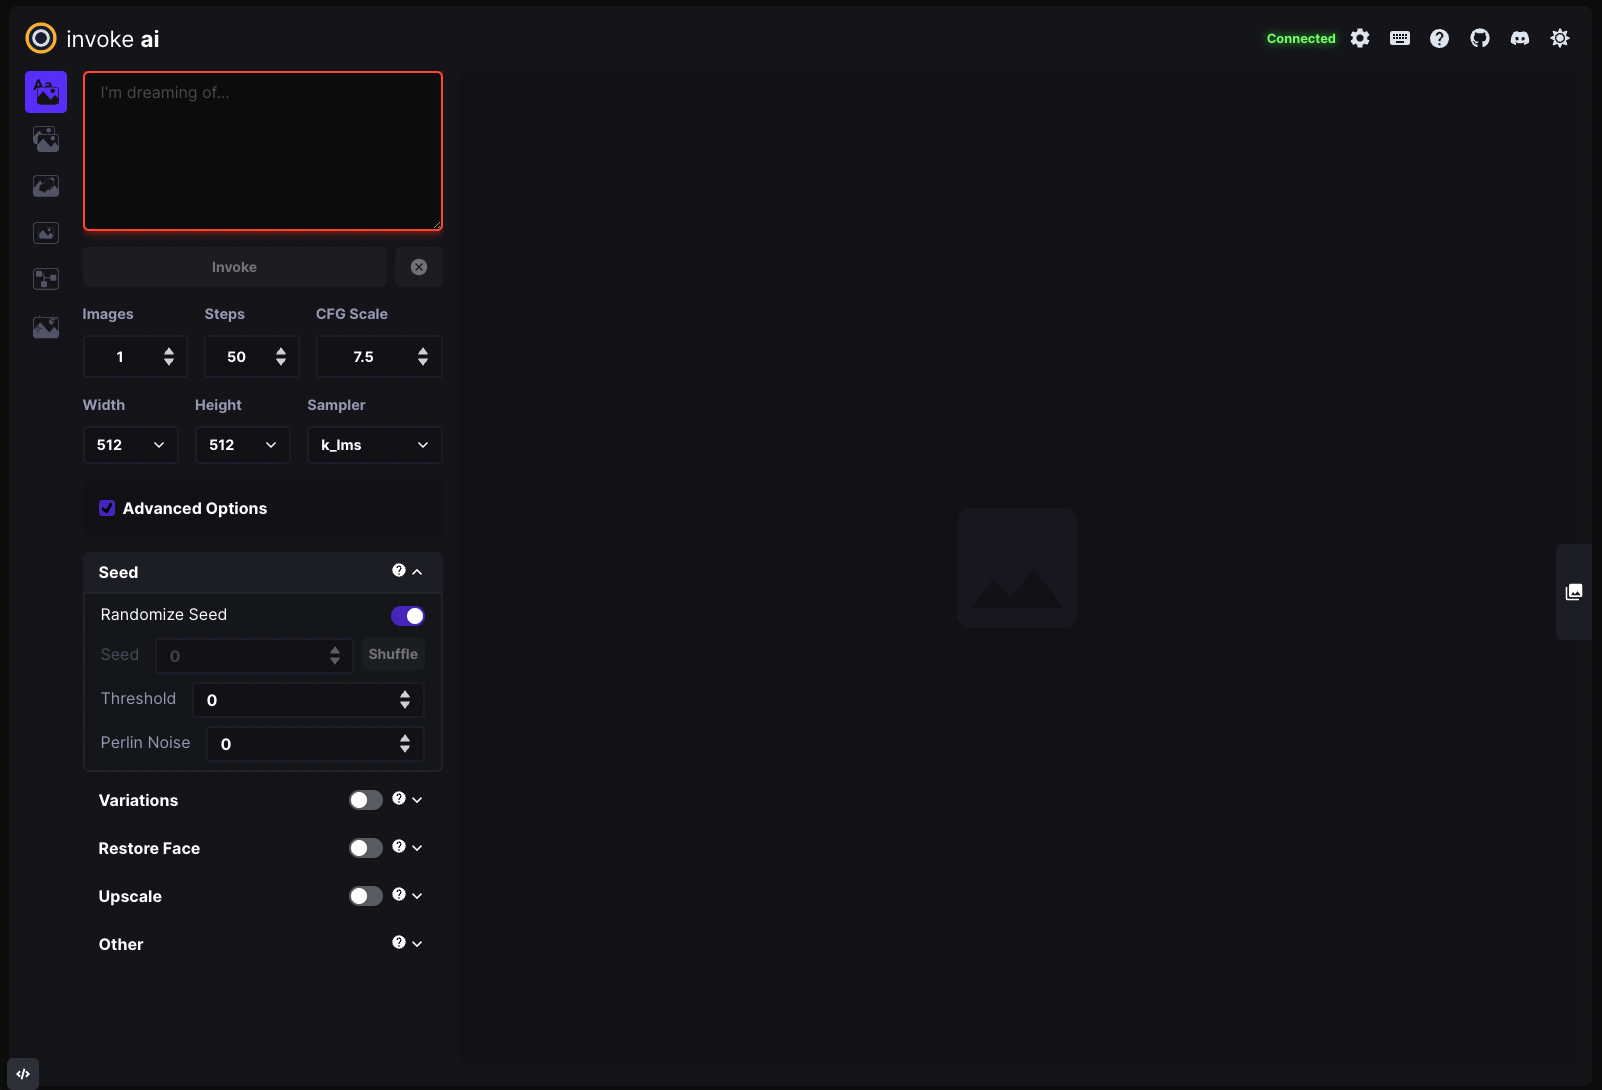Click the Threshold stepper arrows
This screenshot has width=1602, height=1090.
(405, 699)
